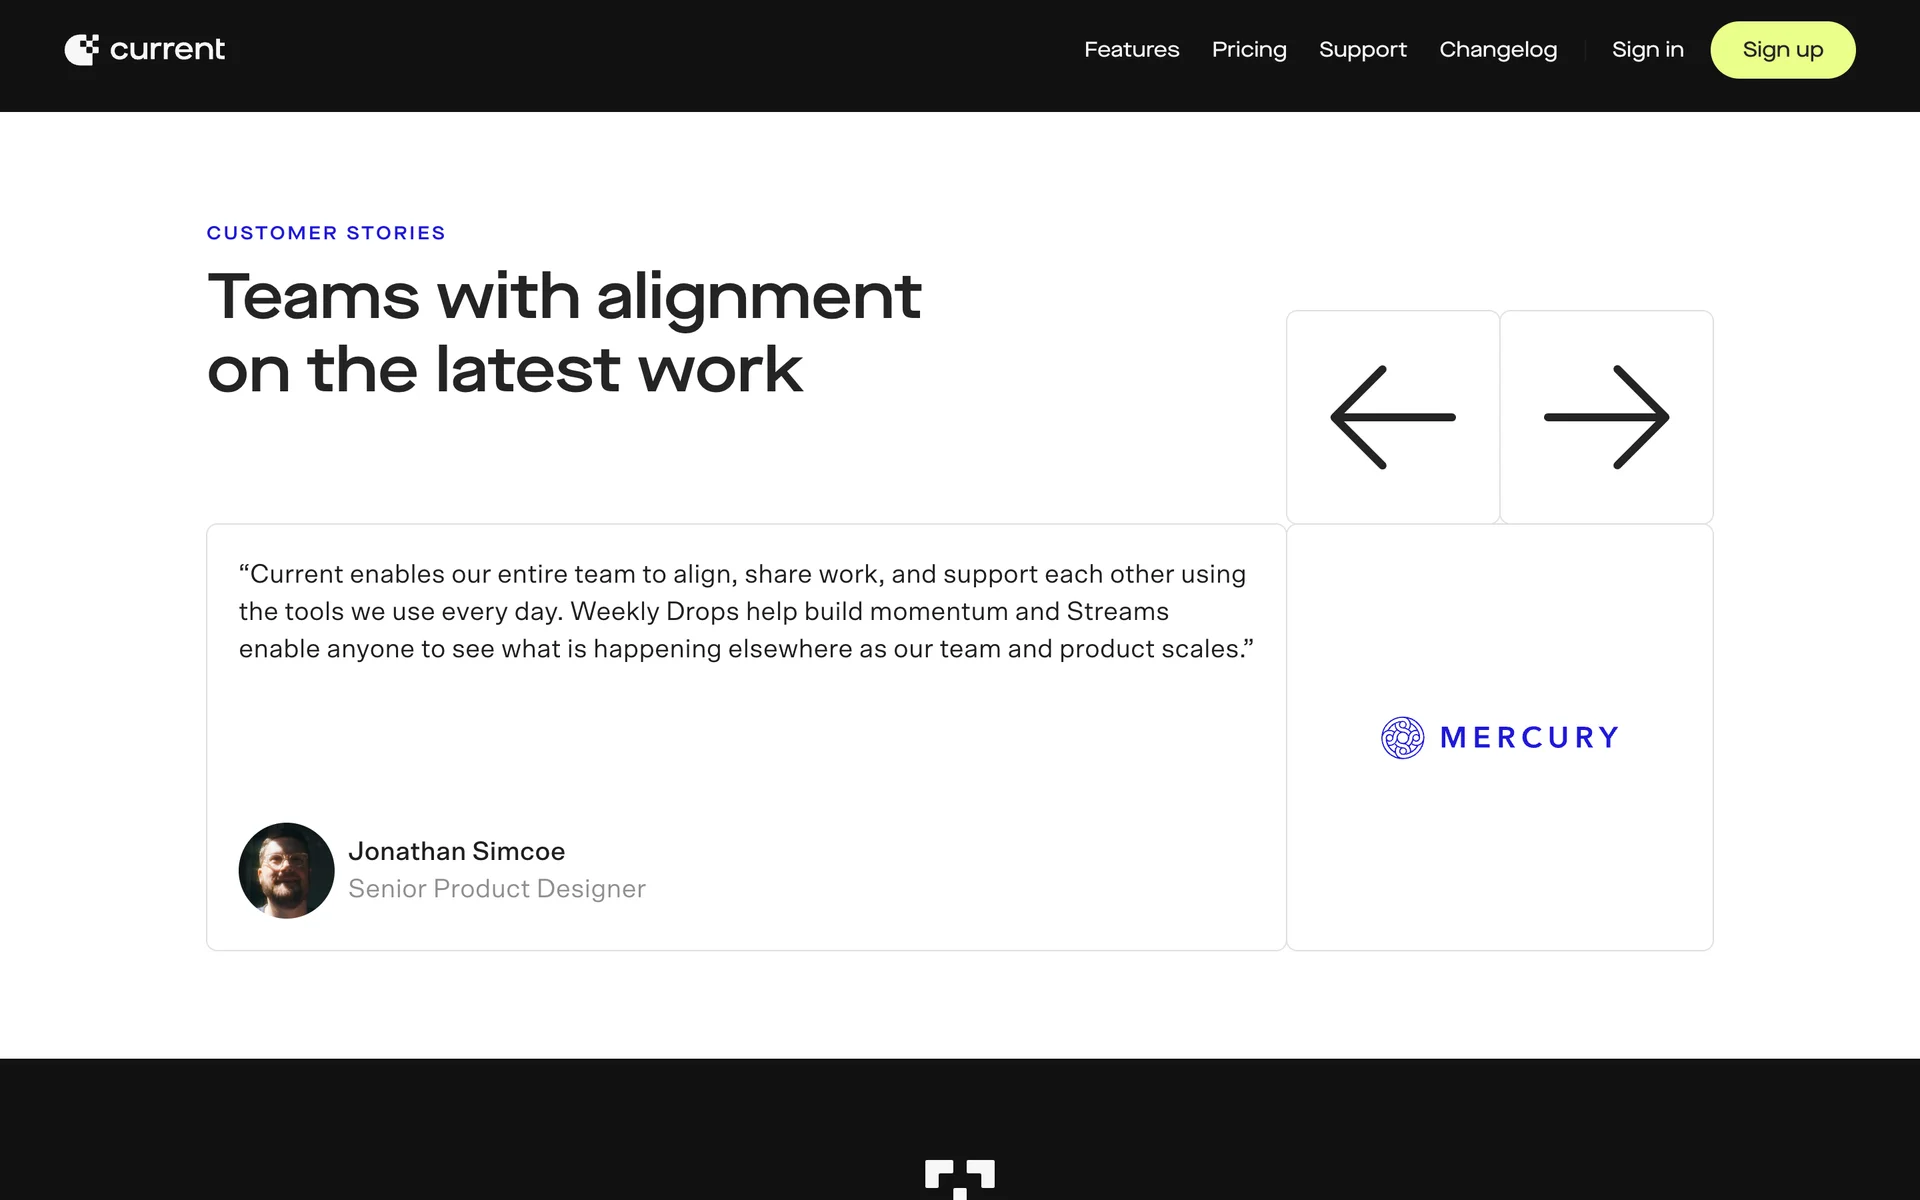Click the Mercury company logo card
The image size is (1920, 1200).
click(1499, 737)
